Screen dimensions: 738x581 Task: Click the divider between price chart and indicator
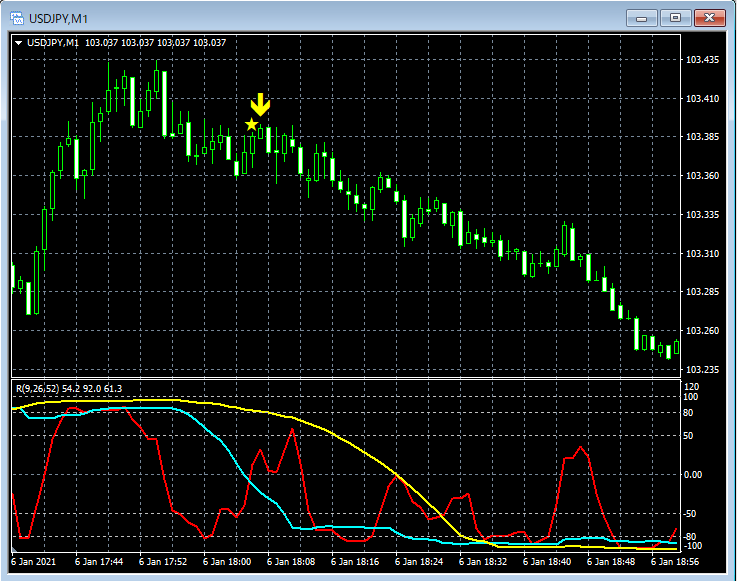click(345, 378)
